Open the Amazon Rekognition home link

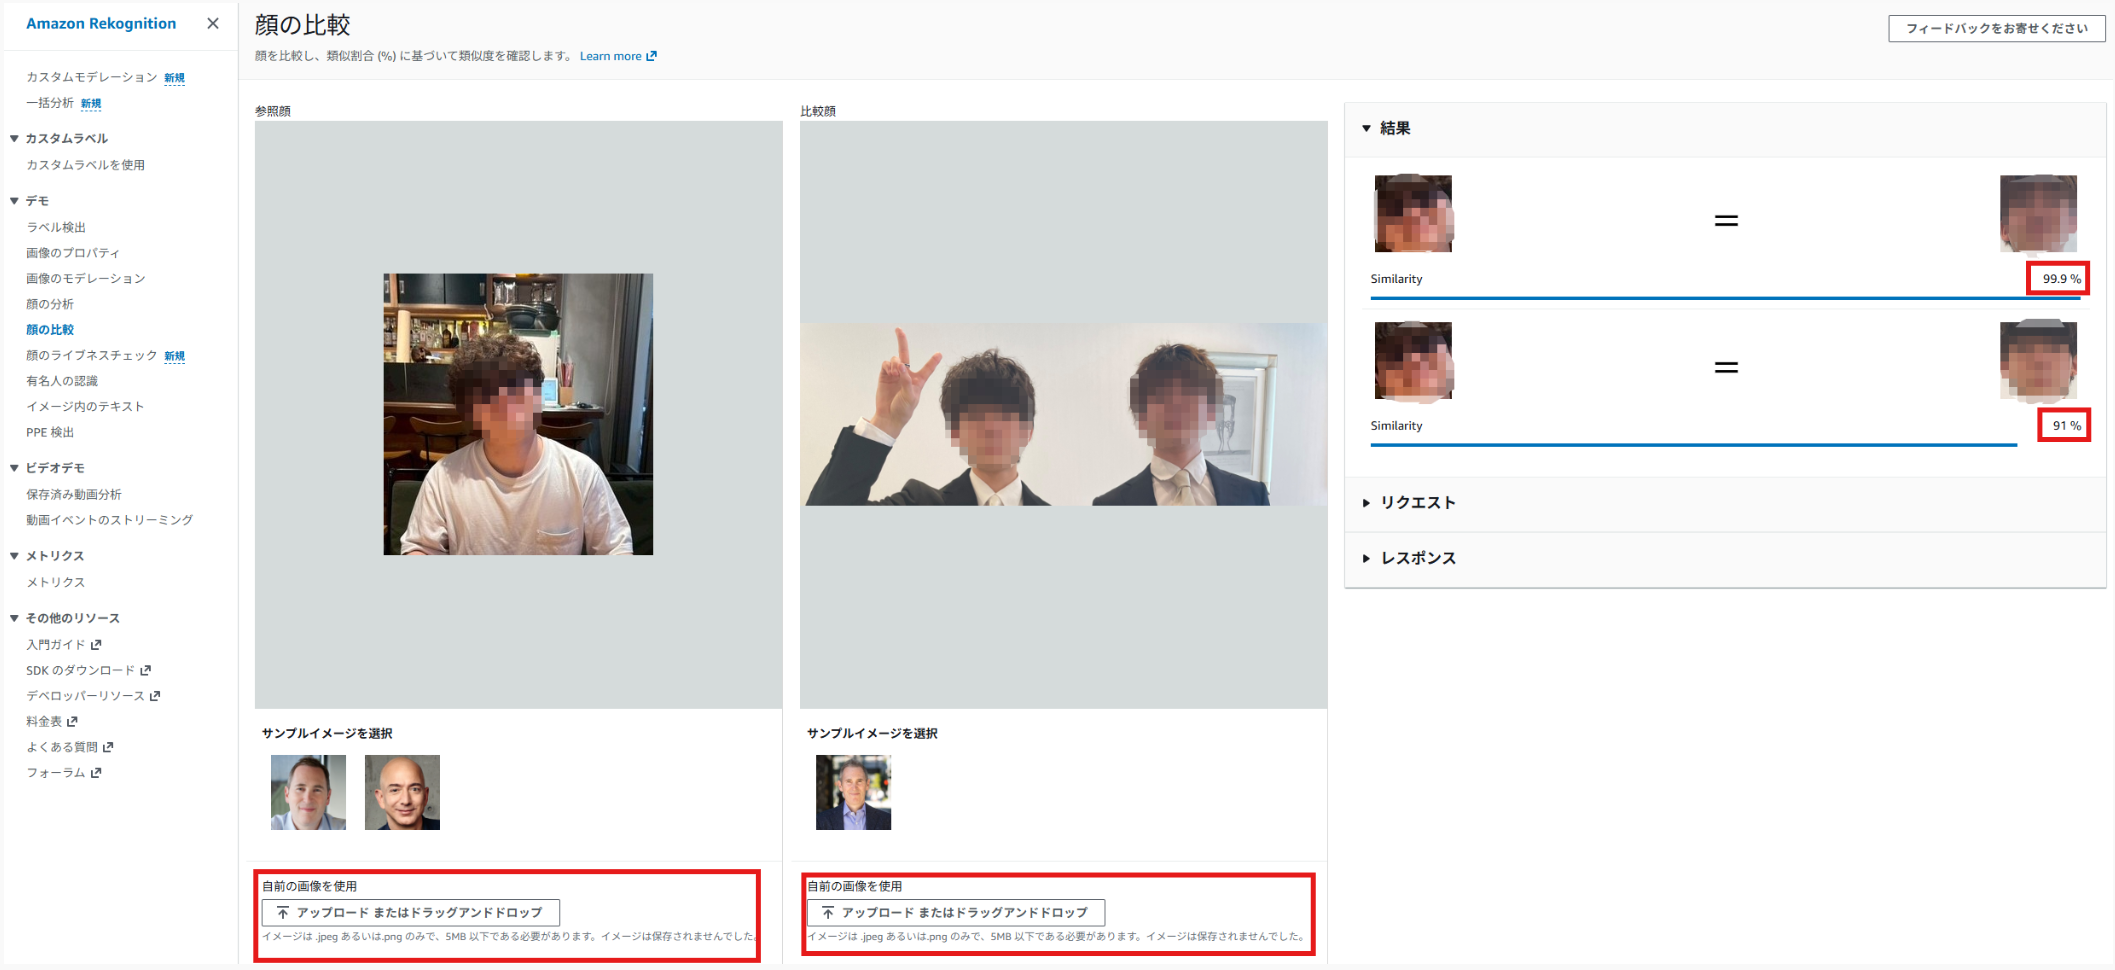pyautogui.click(x=101, y=23)
